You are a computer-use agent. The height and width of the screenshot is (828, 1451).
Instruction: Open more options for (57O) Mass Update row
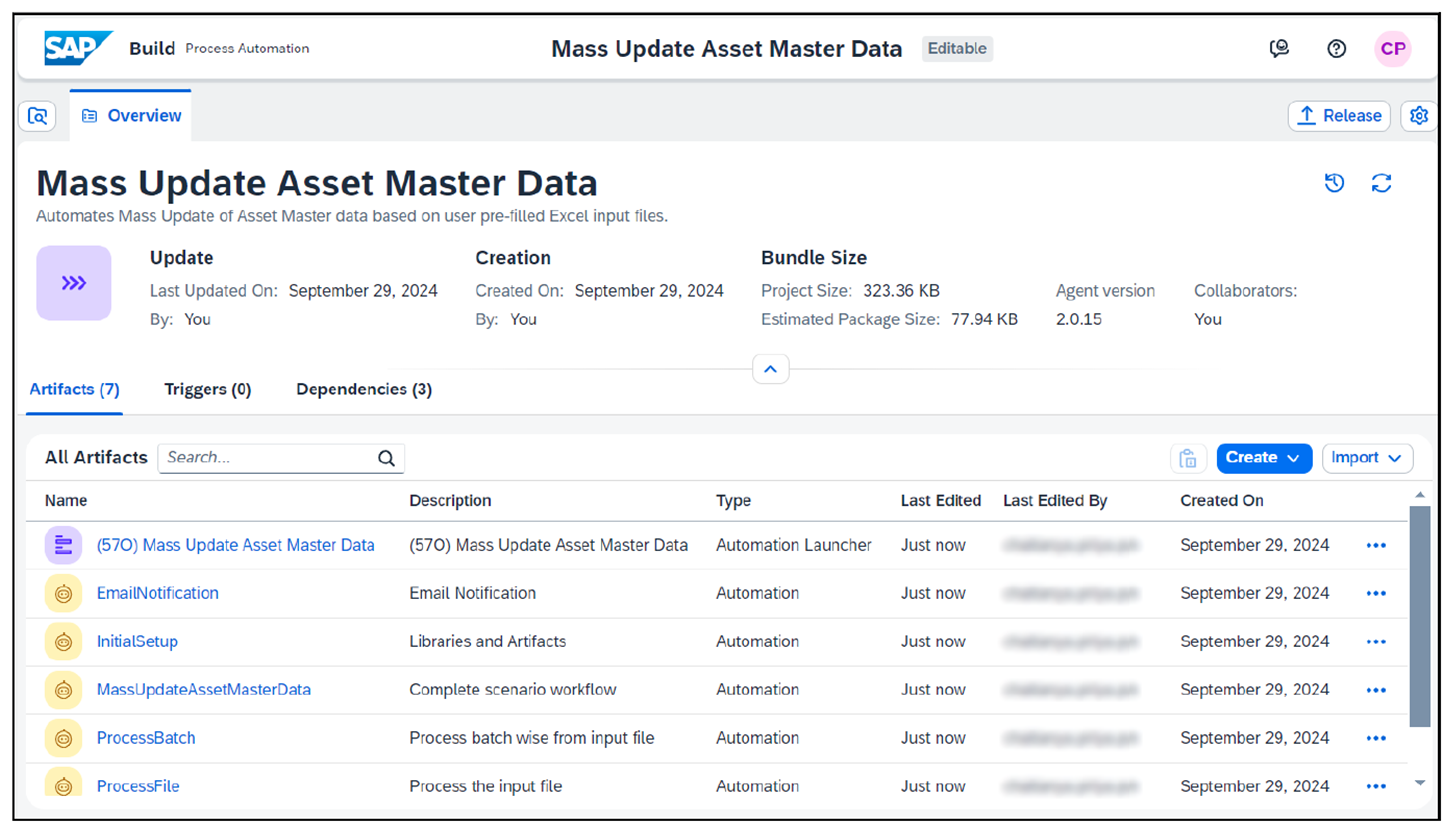tap(1376, 545)
